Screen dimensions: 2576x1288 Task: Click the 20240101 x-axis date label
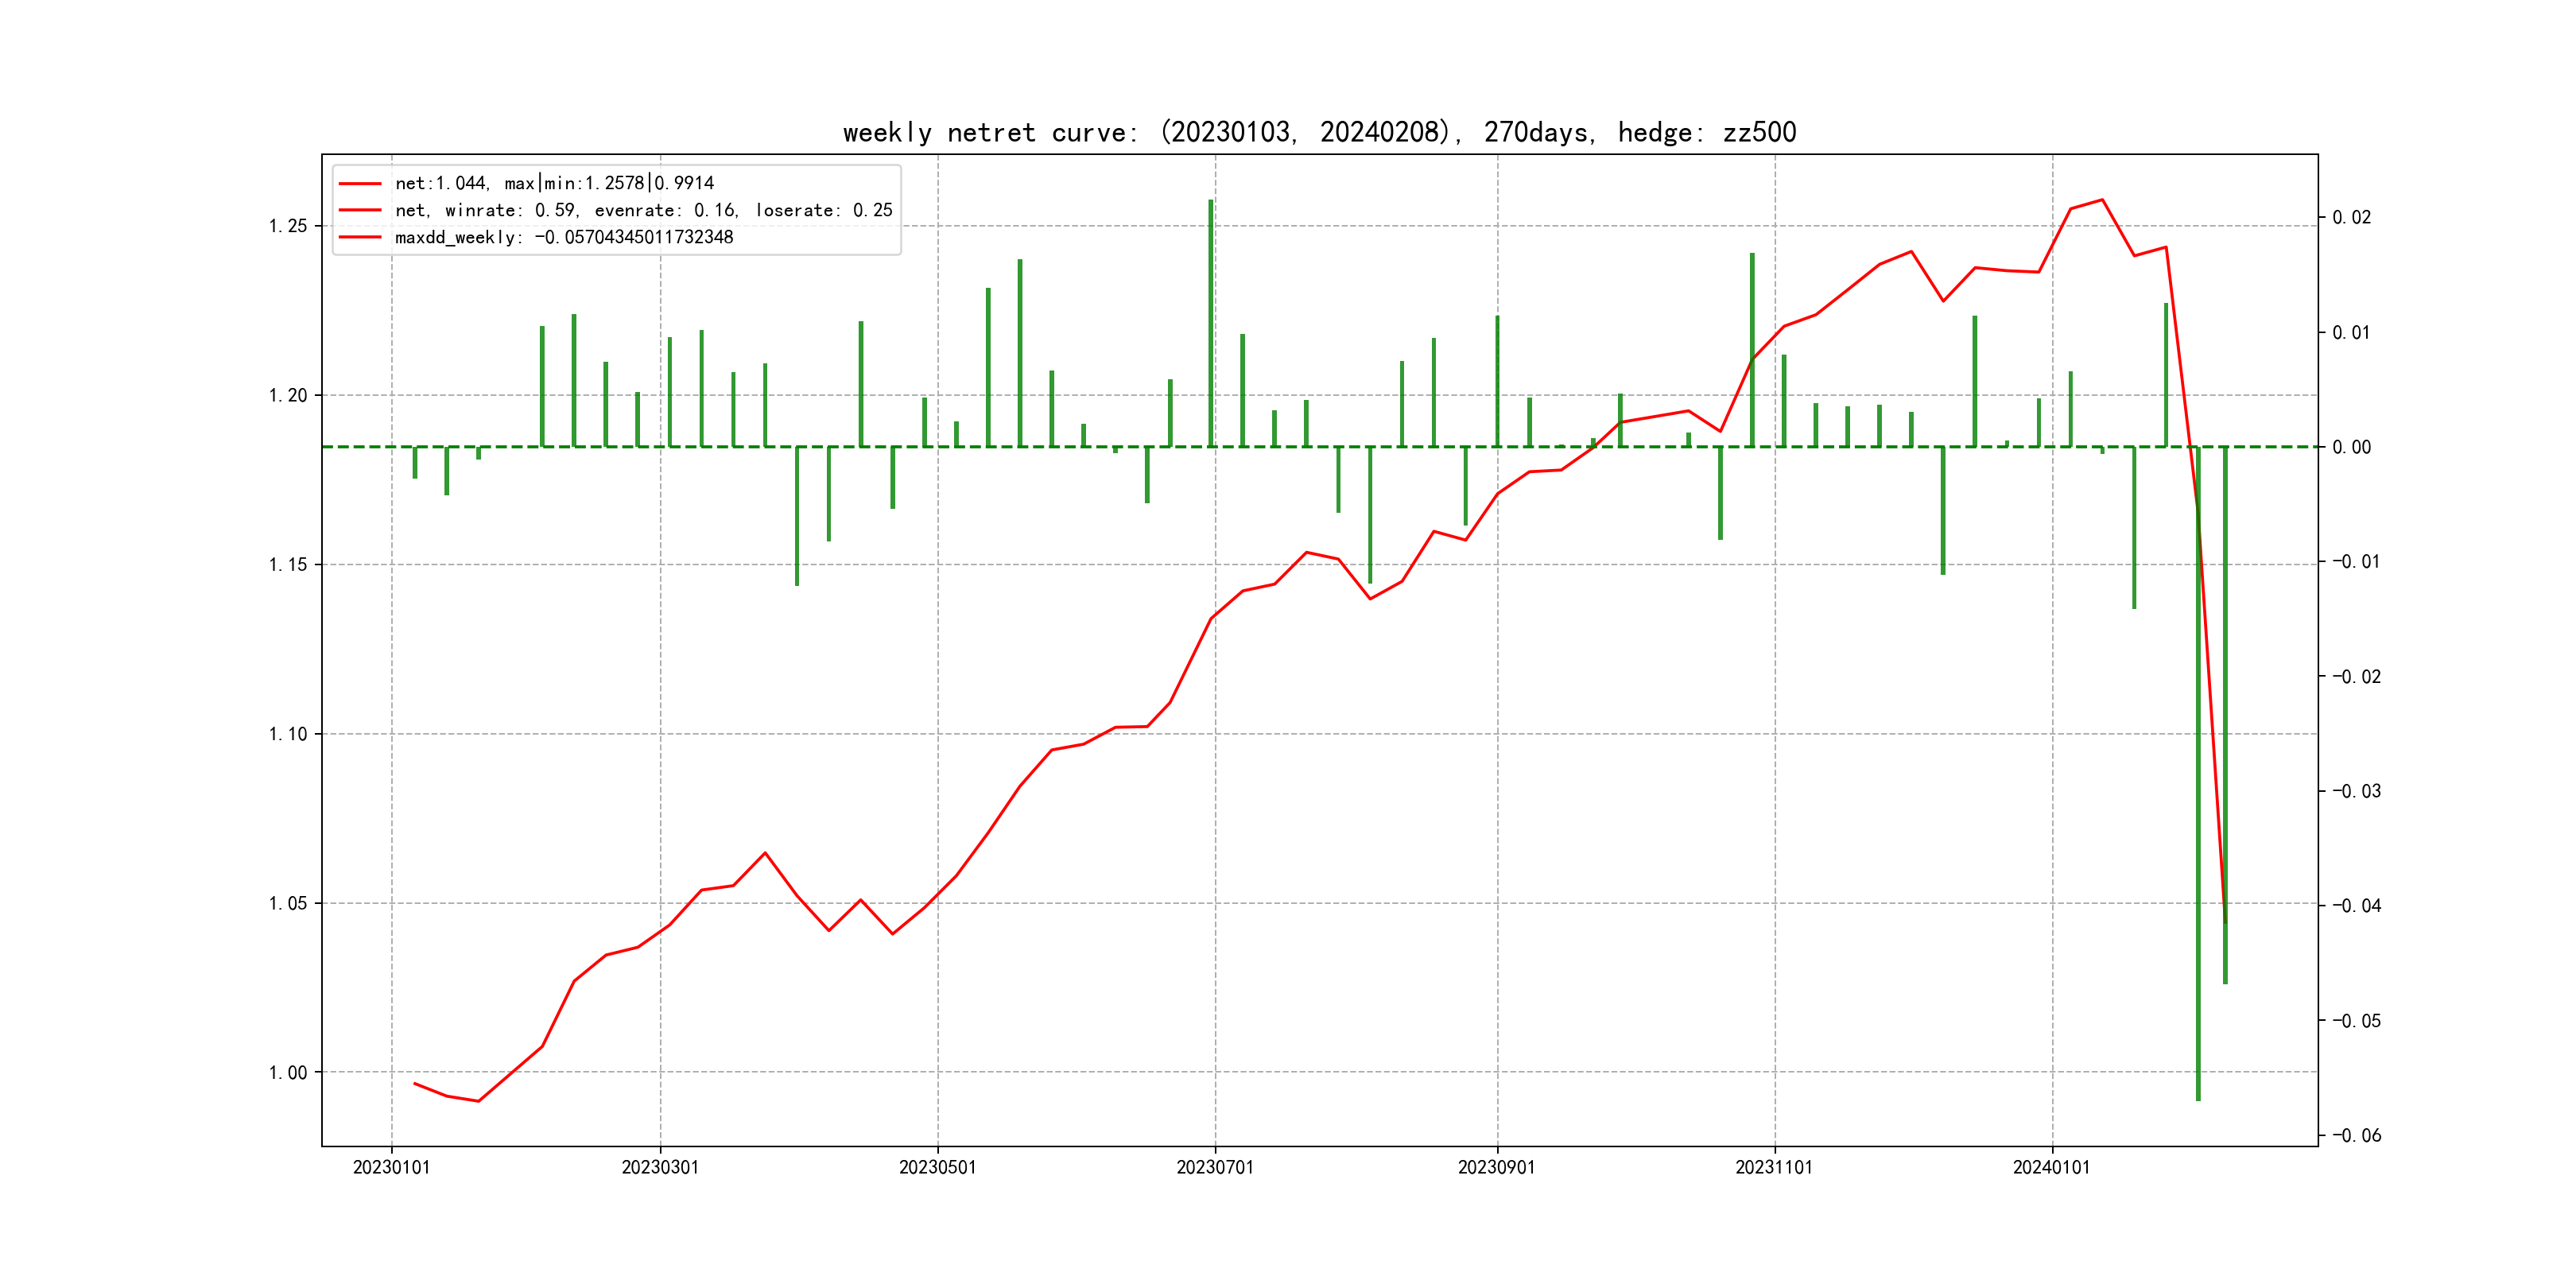click(x=2051, y=1167)
